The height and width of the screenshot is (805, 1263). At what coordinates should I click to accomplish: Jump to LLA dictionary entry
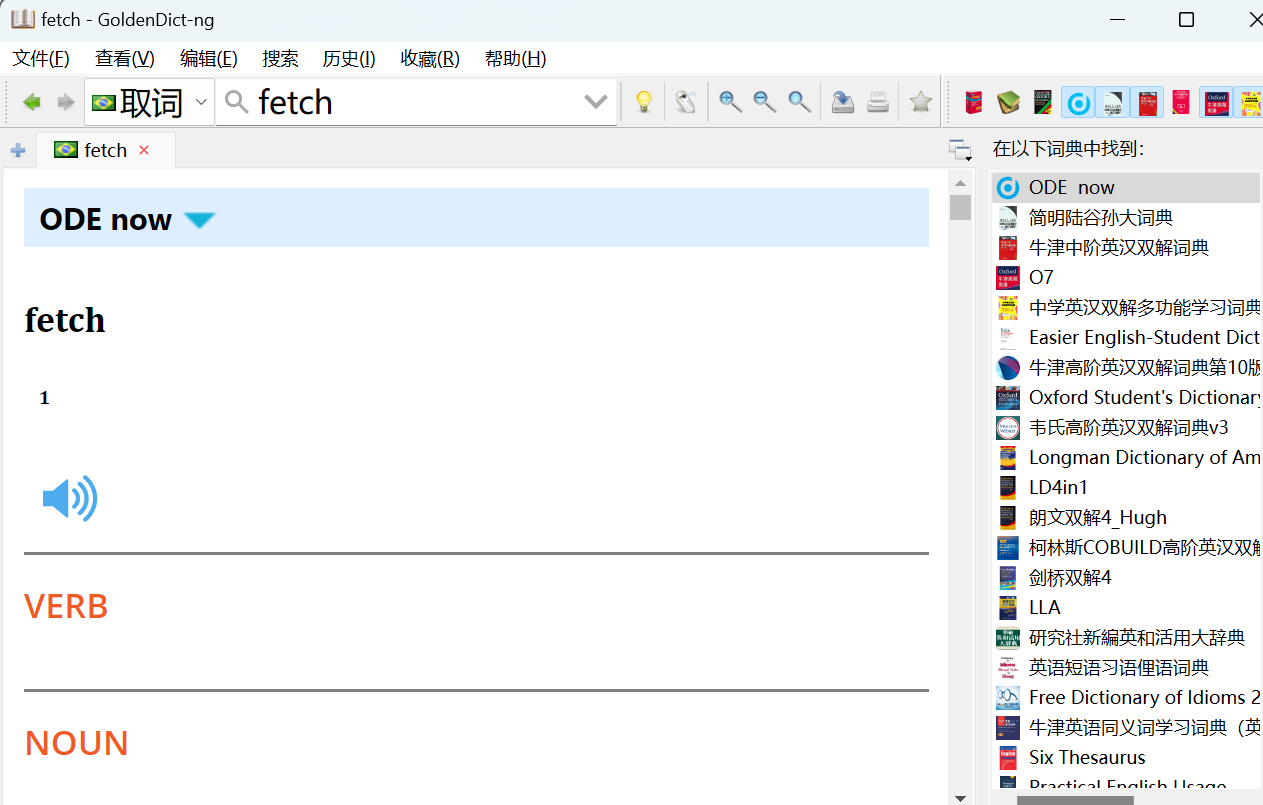pos(1126,607)
